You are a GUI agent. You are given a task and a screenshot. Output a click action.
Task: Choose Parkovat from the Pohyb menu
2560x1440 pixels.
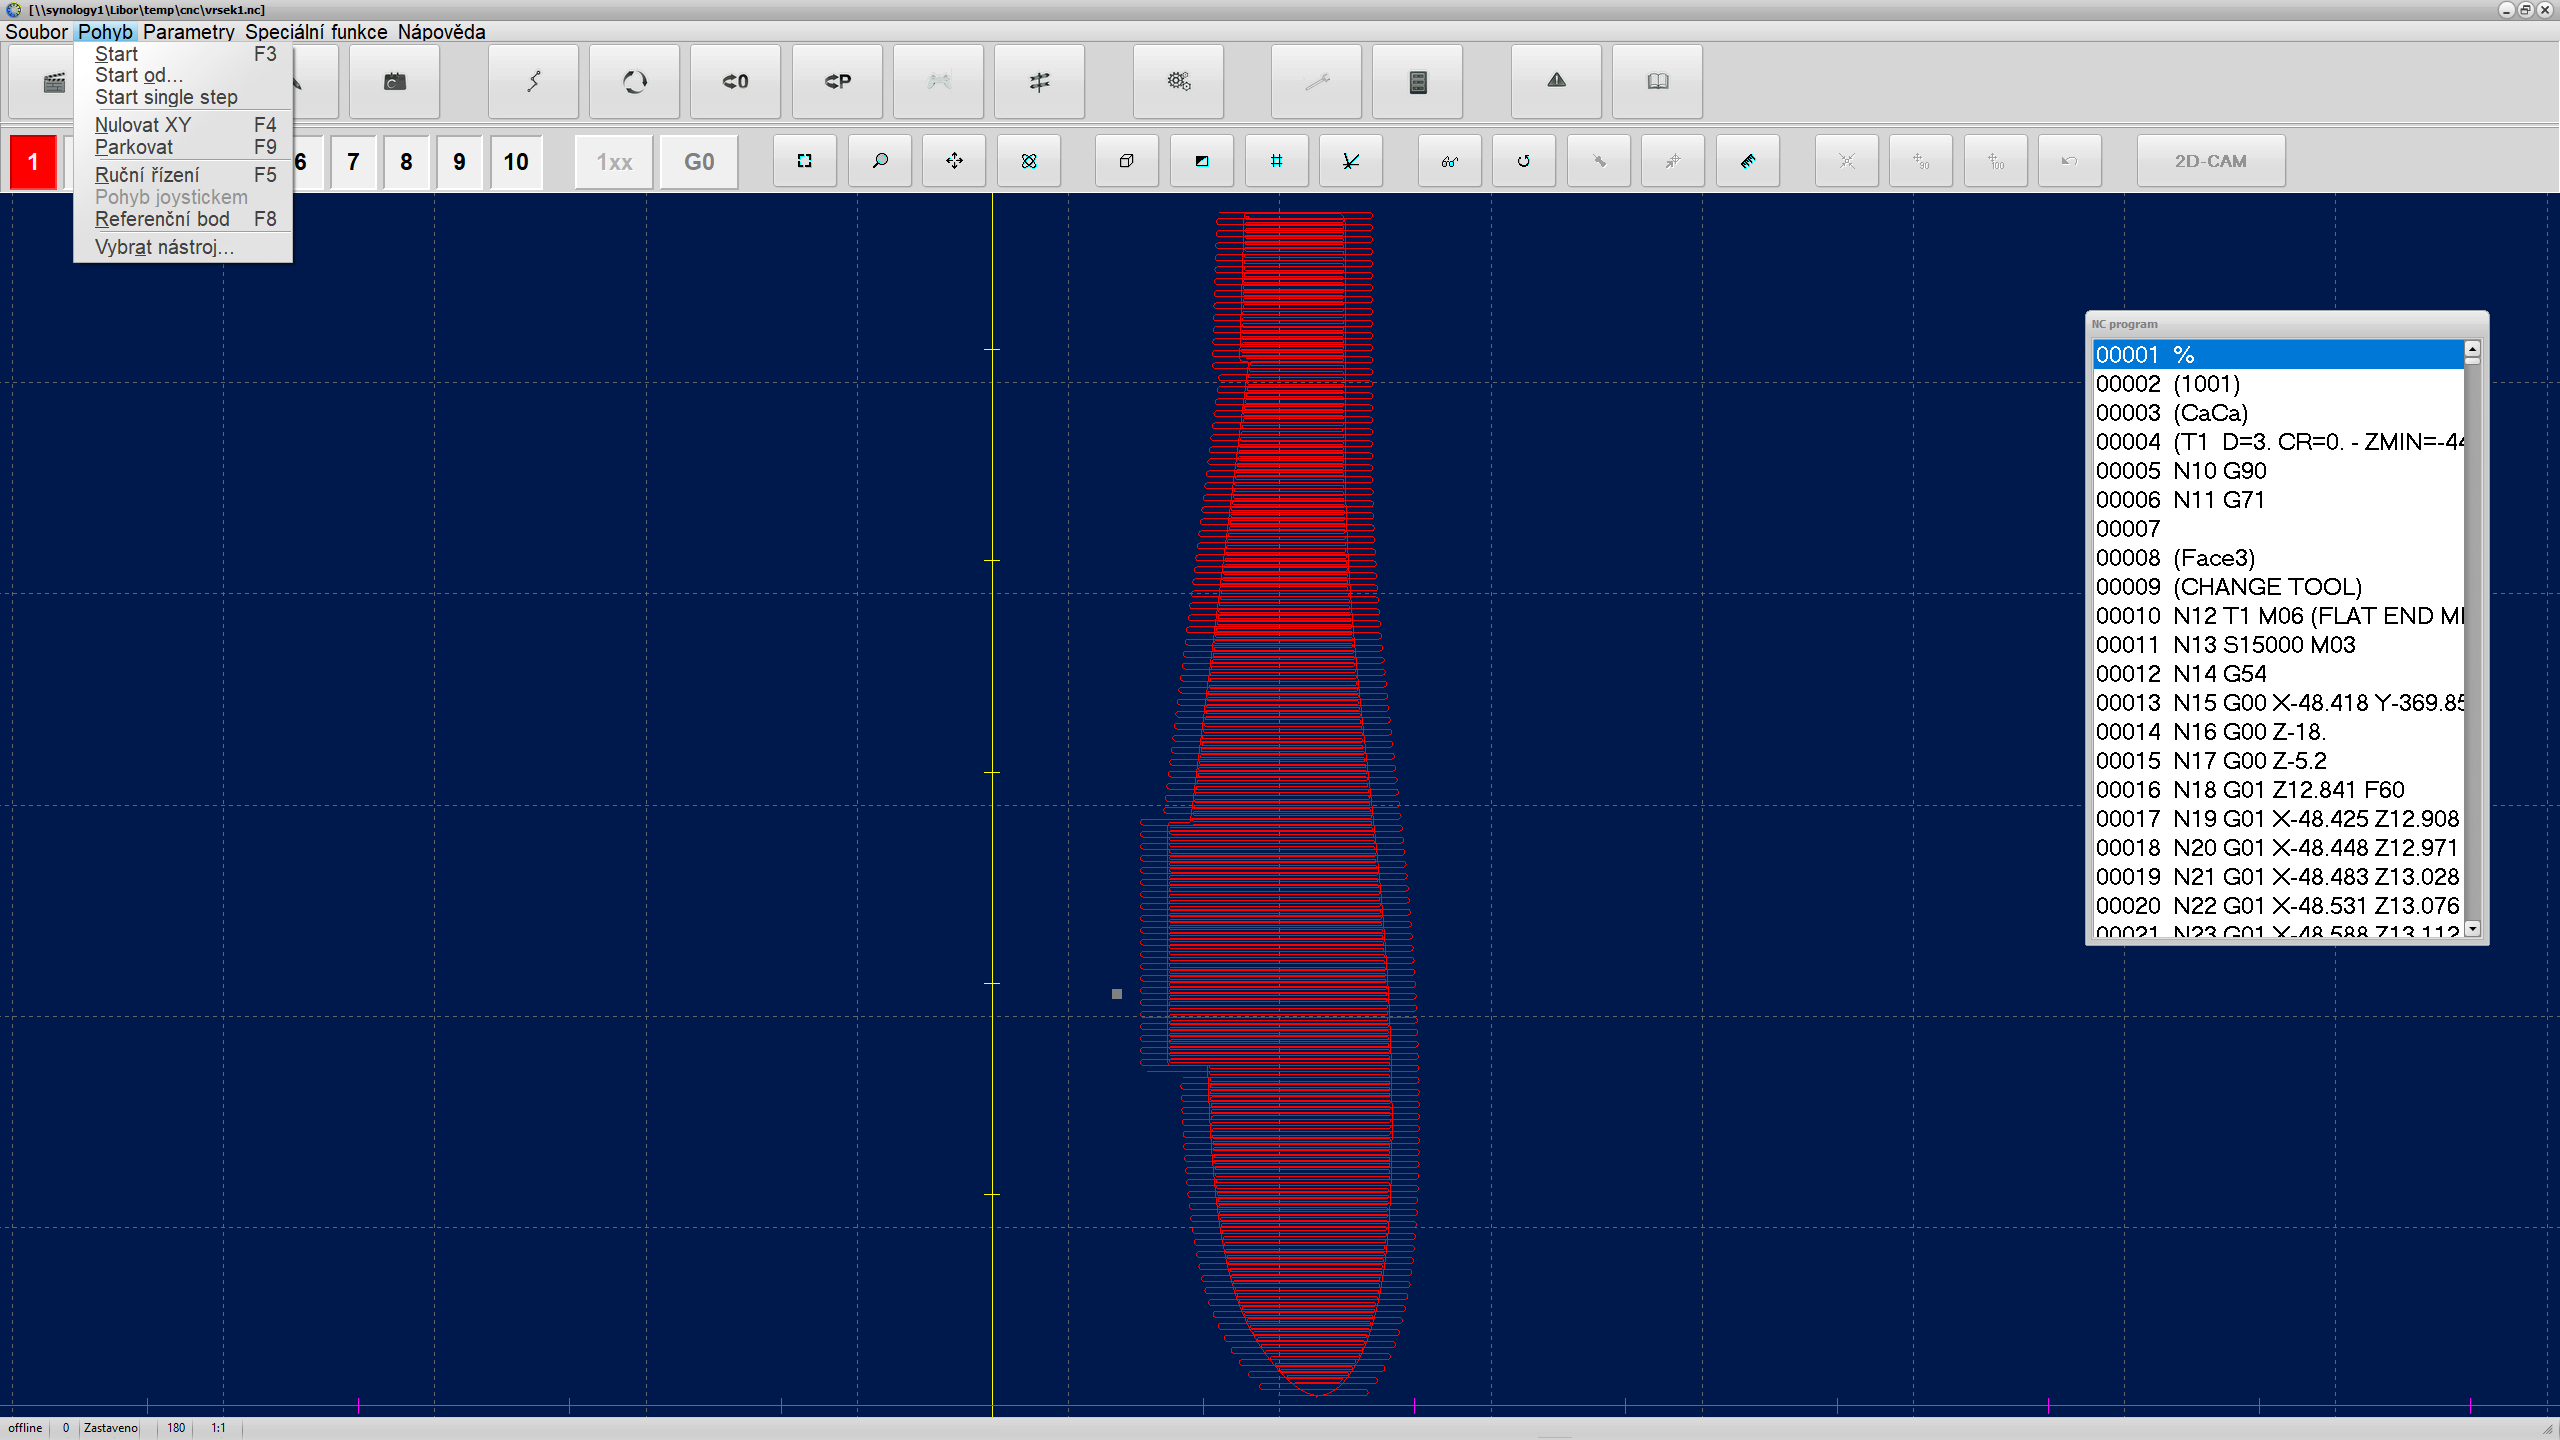click(134, 147)
